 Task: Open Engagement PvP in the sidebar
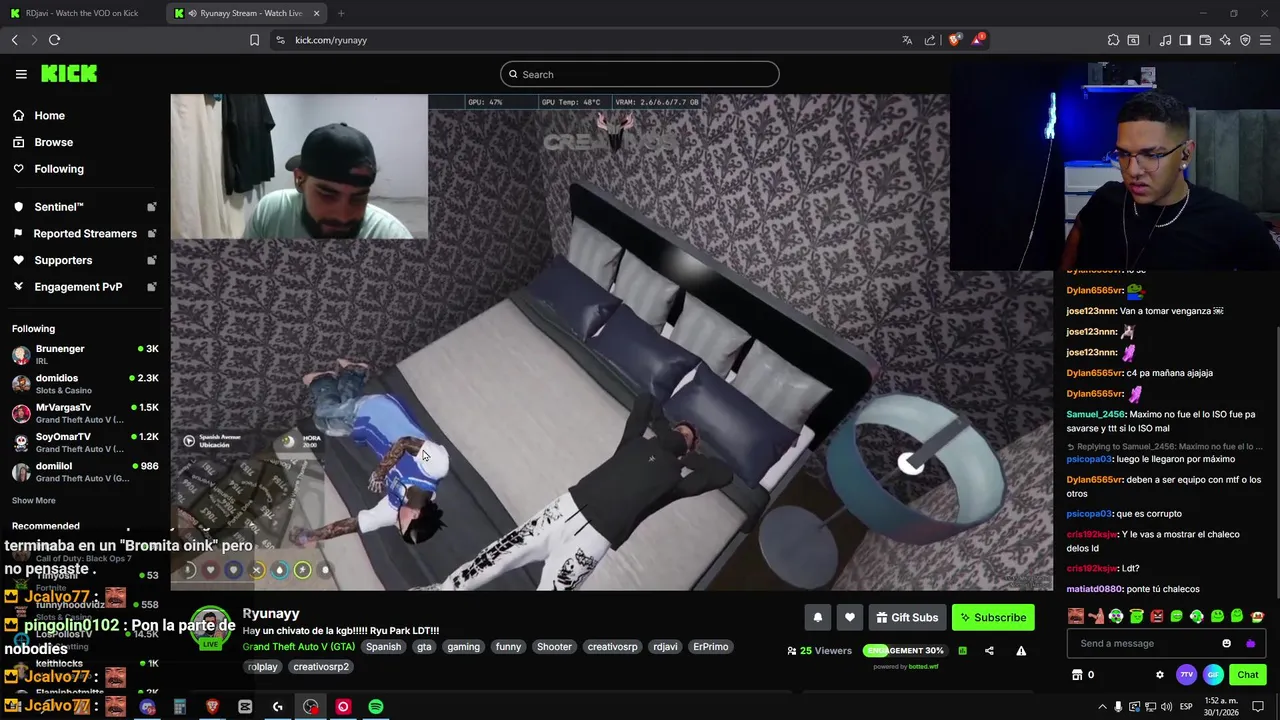click(x=78, y=287)
